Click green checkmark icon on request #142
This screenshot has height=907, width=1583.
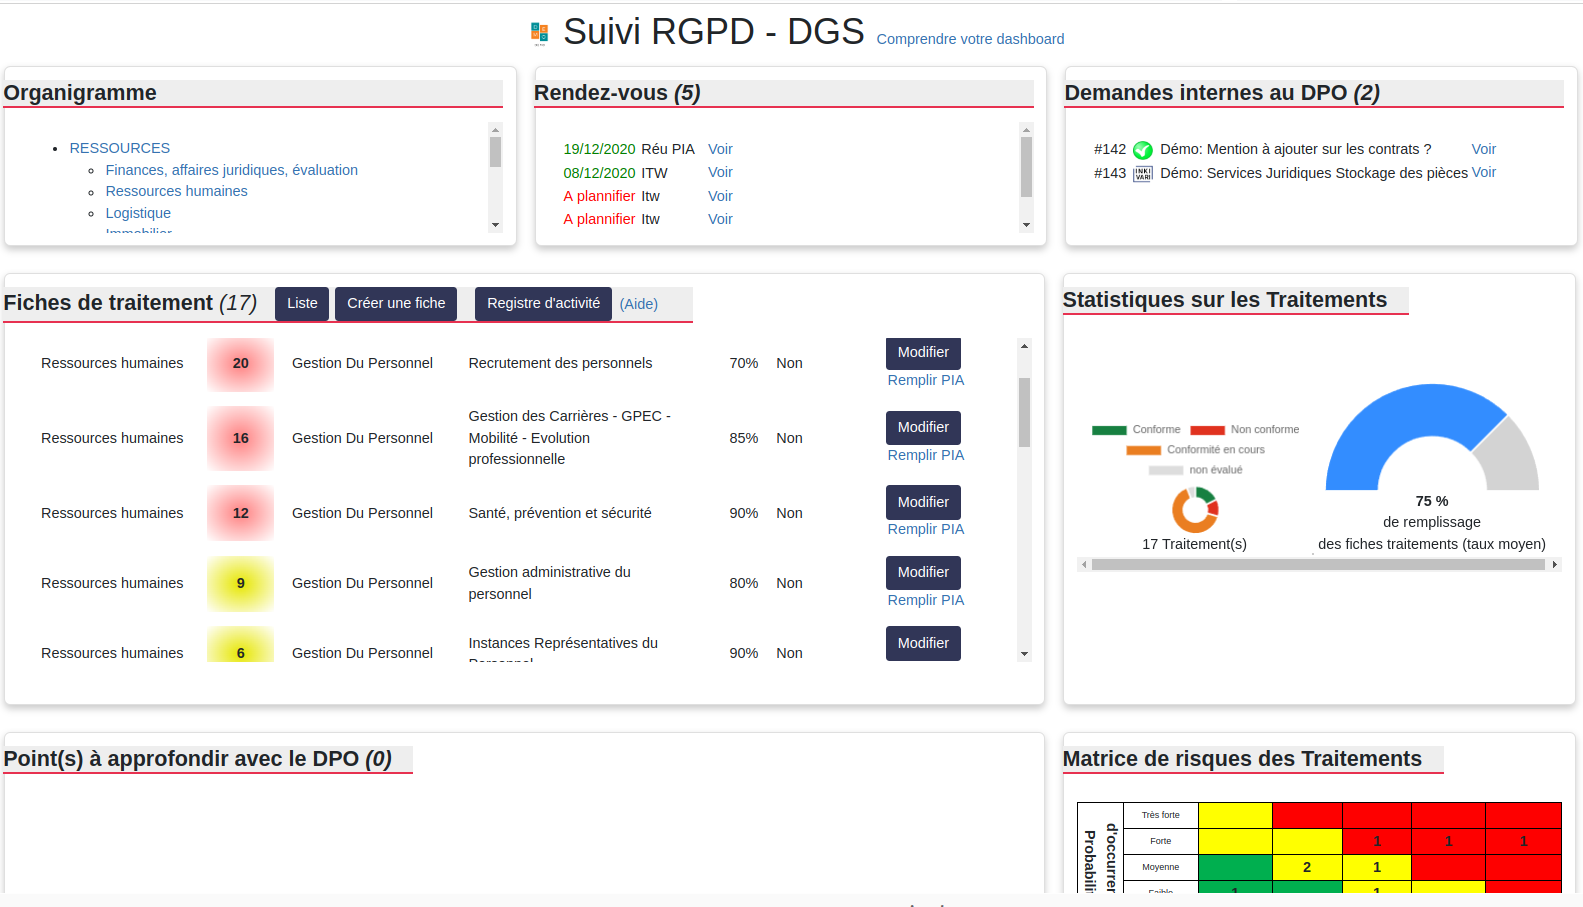coord(1142,150)
